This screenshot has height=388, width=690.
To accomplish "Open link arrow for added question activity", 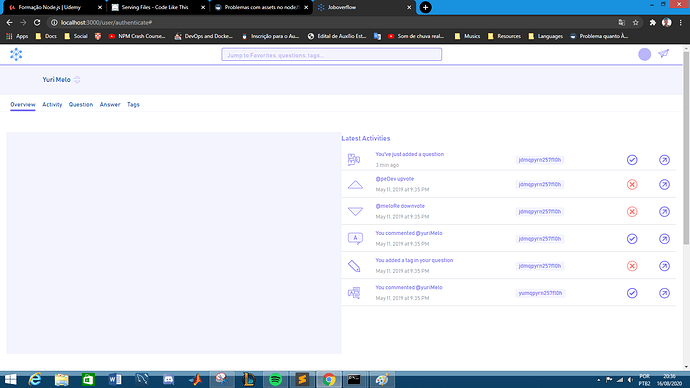I will click(x=664, y=160).
